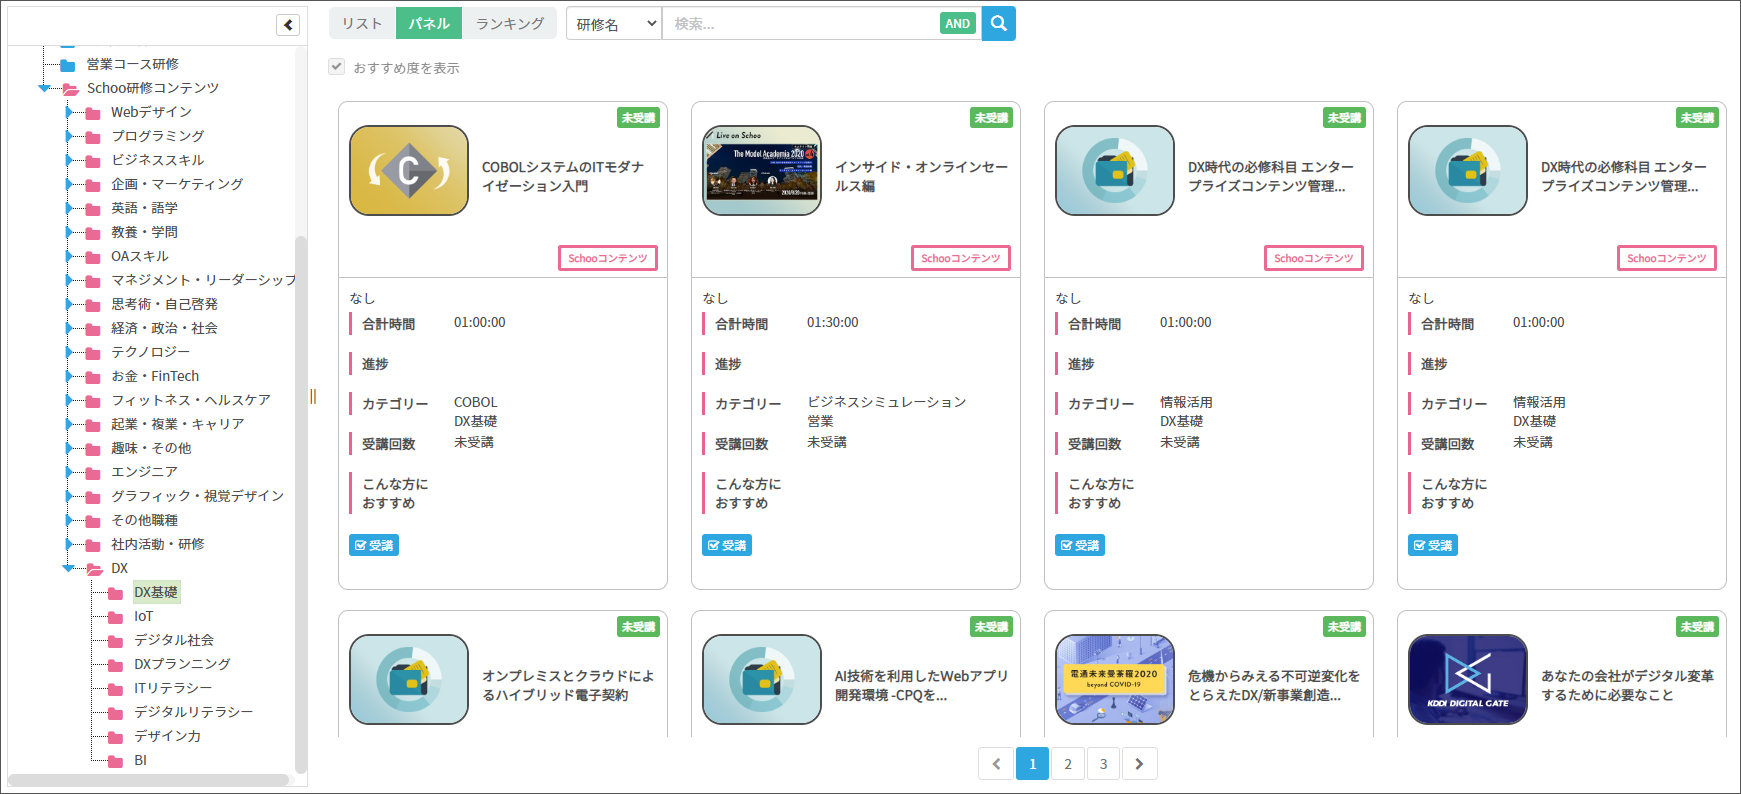Click the panel splitter handle

pyautogui.click(x=313, y=397)
